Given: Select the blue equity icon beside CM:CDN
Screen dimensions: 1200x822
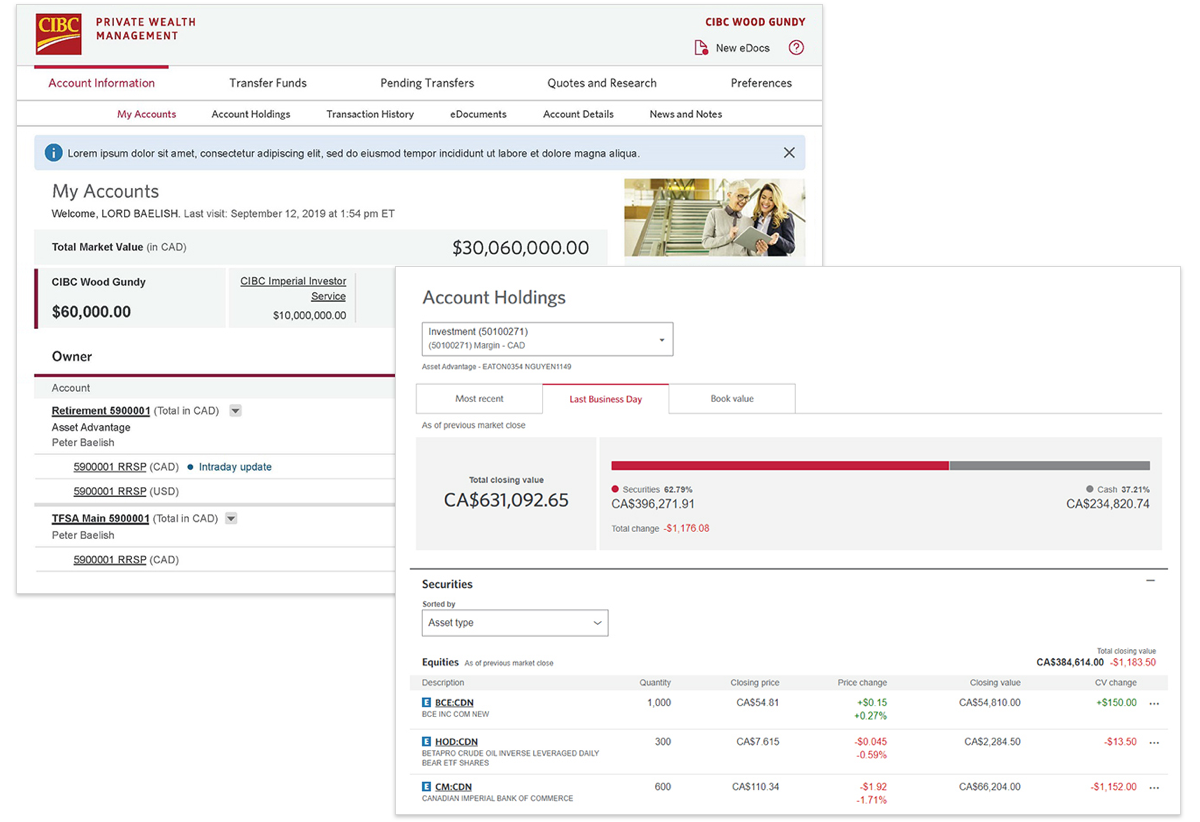Looking at the screenshot, I should tap(425, 787).
